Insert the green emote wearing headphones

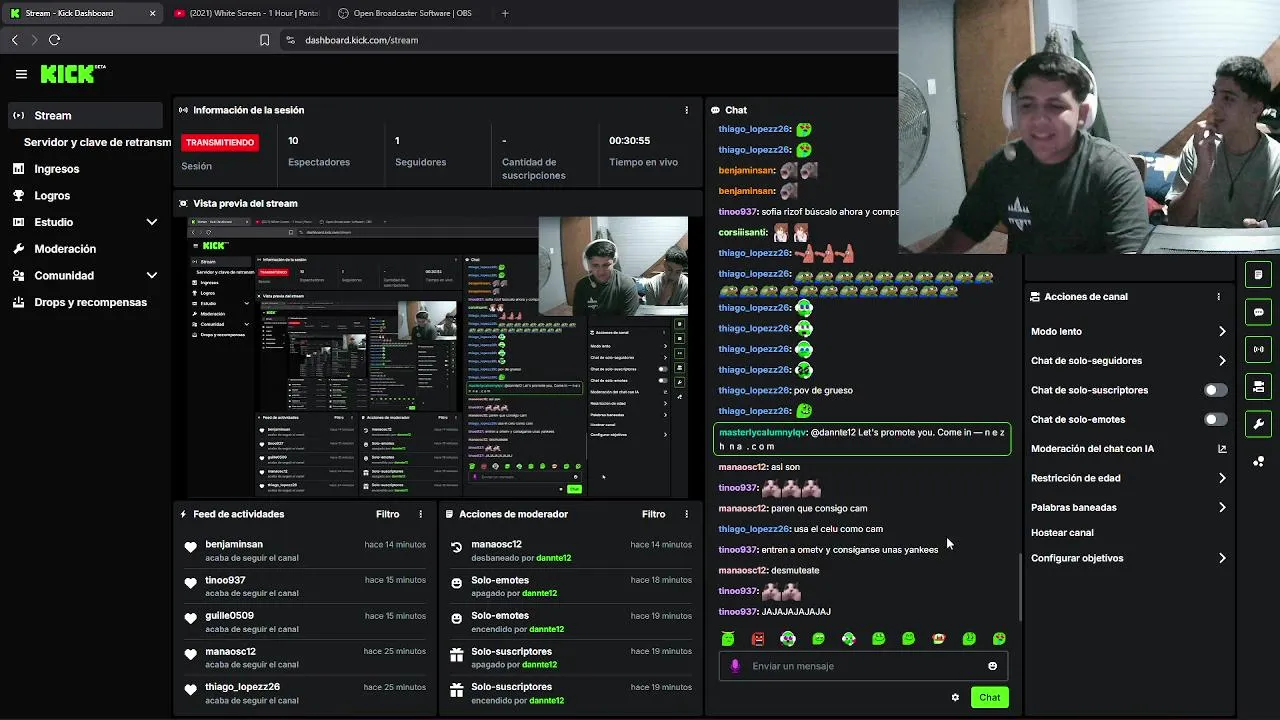point(788,639)
